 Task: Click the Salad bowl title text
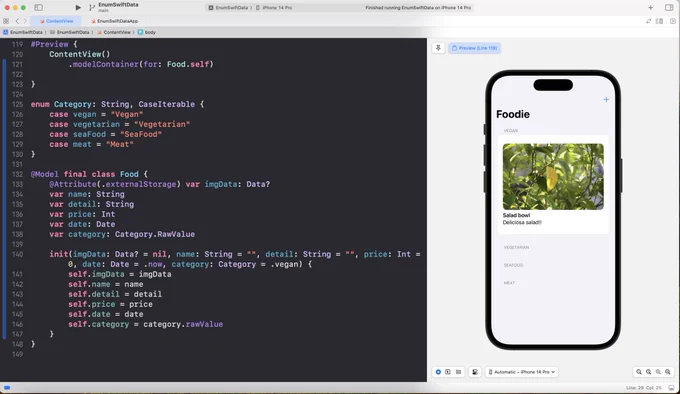pyautogui.click(x=516, y=215)
